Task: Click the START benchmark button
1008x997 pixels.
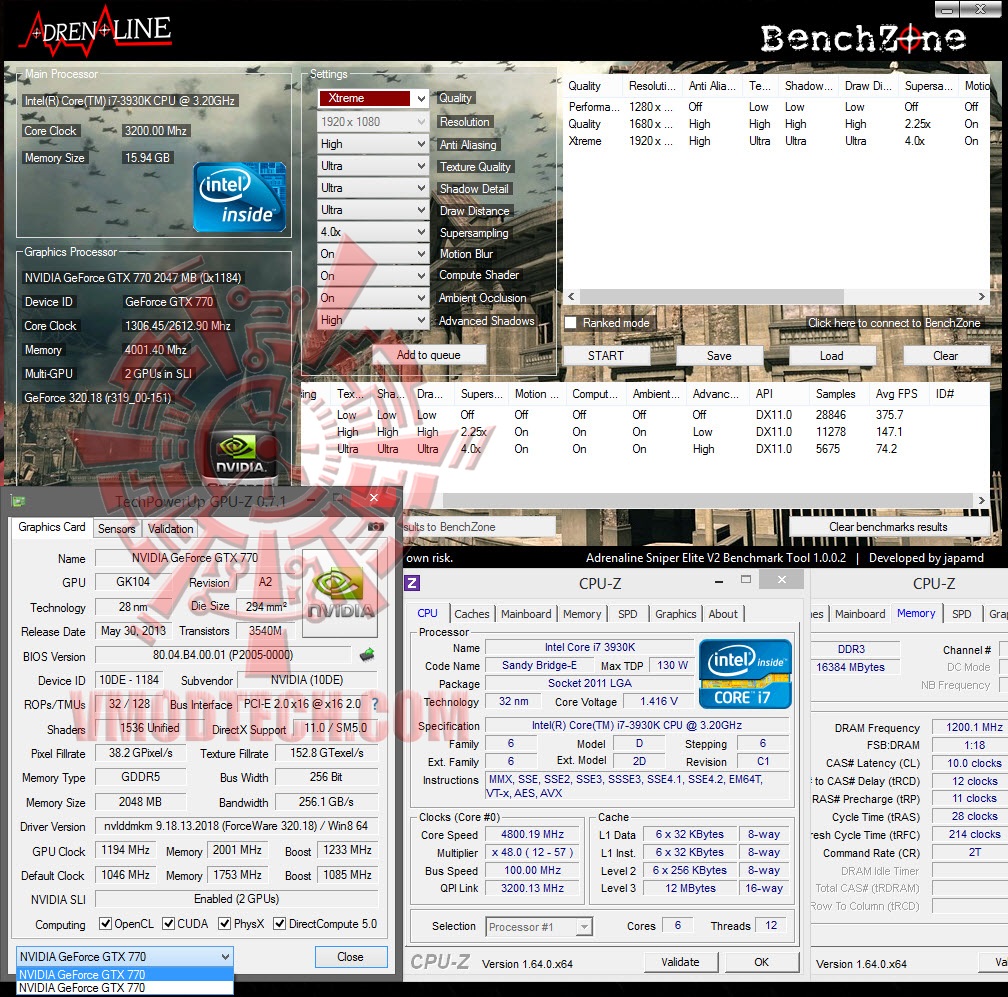Action: pyautogui.click(x=606, y=356)
